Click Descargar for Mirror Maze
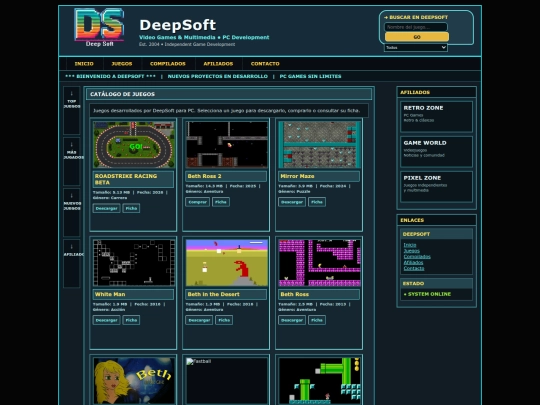 (x=292, y=202)
